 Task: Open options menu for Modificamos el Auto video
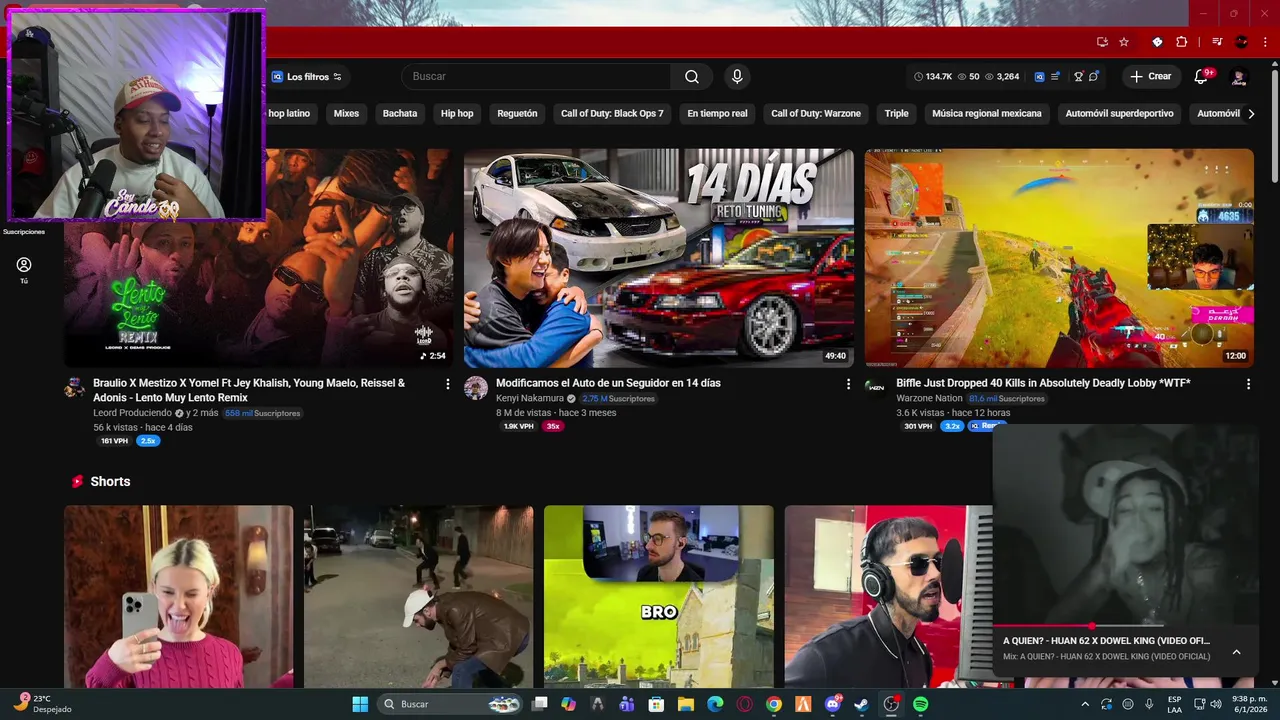pos(848,384)
